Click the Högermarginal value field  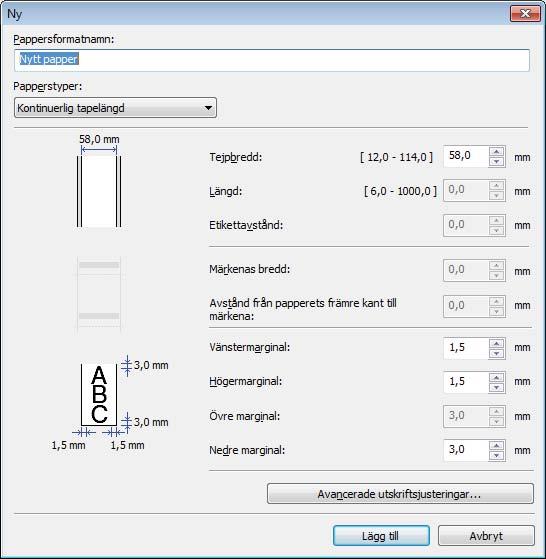(x=465, y=382)
